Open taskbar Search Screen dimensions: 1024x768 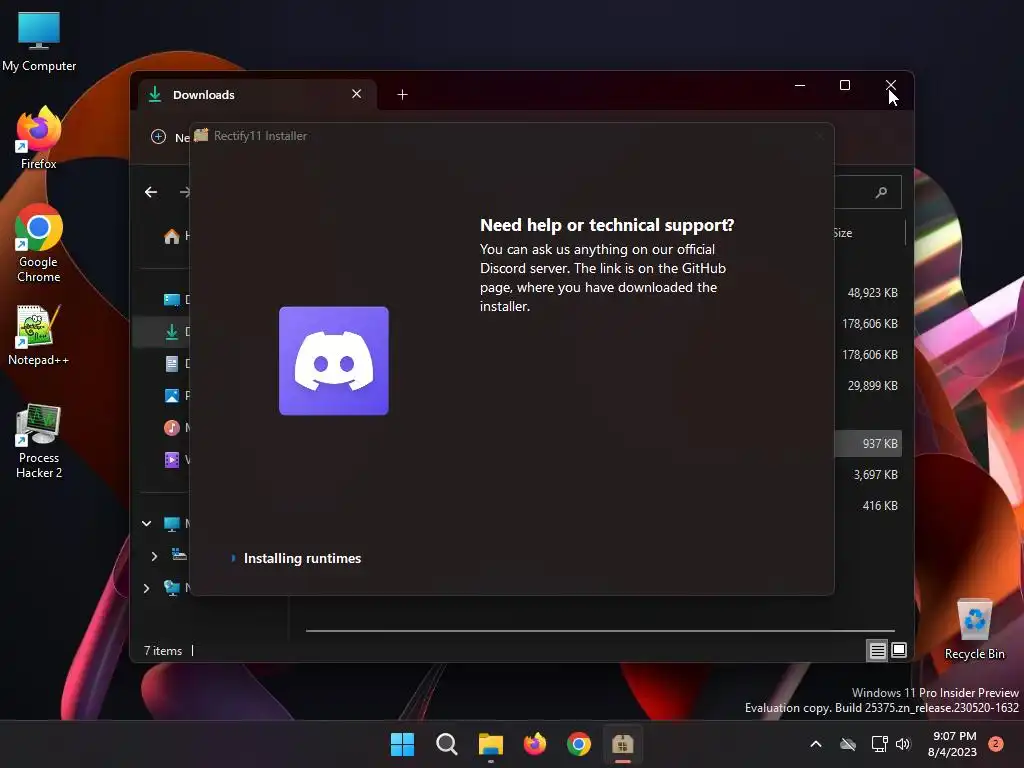pos(447,744)
